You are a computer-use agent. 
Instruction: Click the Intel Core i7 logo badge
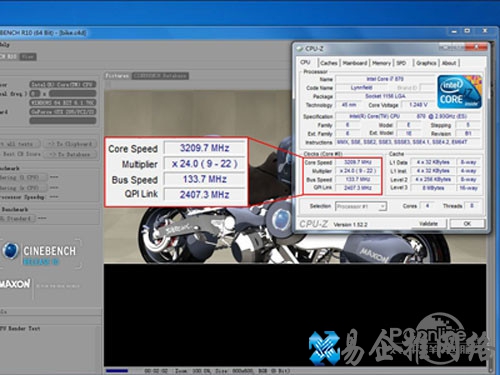(x=459, y=92)
